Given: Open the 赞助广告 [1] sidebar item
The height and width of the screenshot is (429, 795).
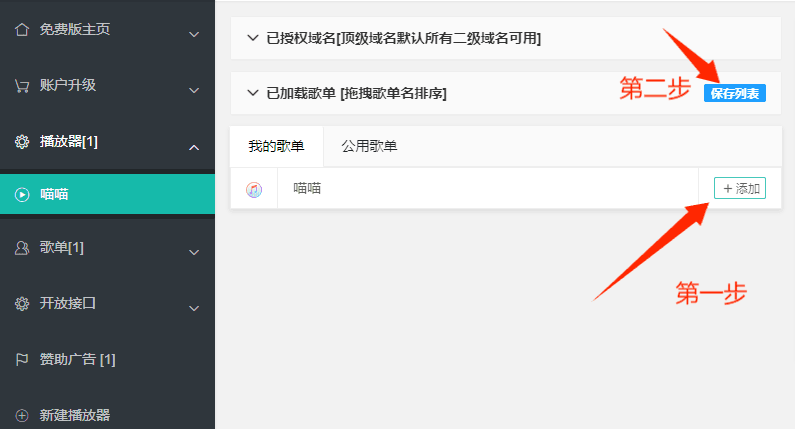Looking at the screenshot, I should 107,360.
